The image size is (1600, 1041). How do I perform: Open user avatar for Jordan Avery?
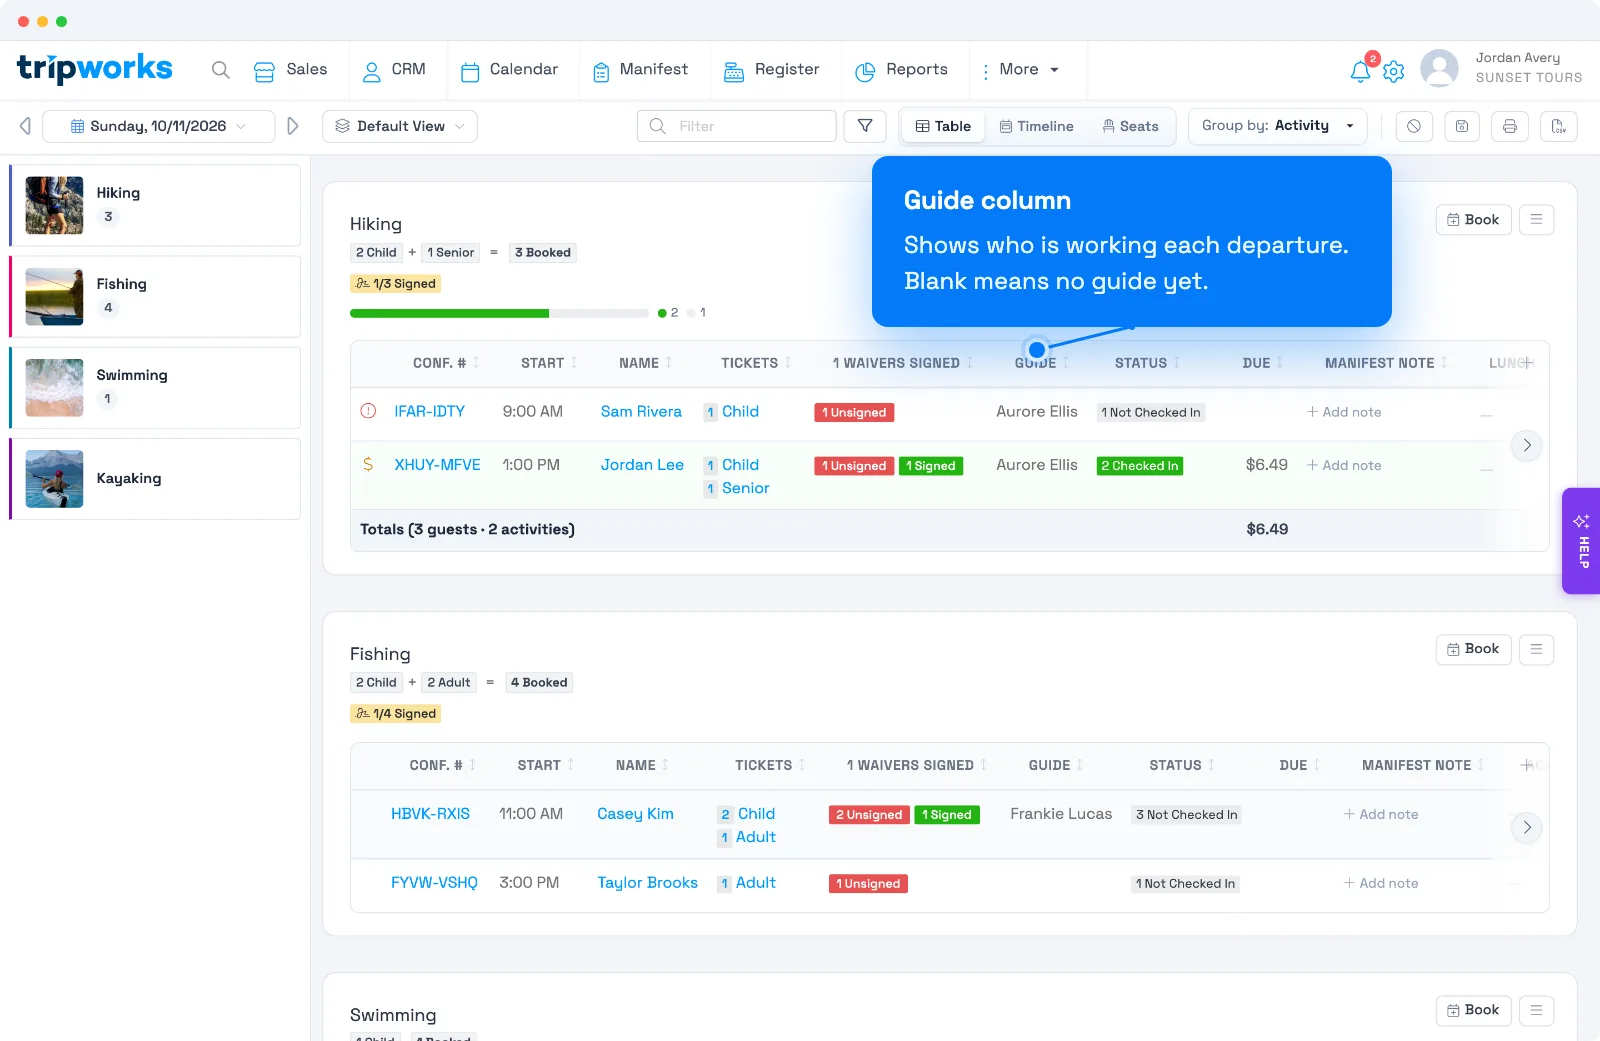pyautogui.click(x=1439, y=68)
